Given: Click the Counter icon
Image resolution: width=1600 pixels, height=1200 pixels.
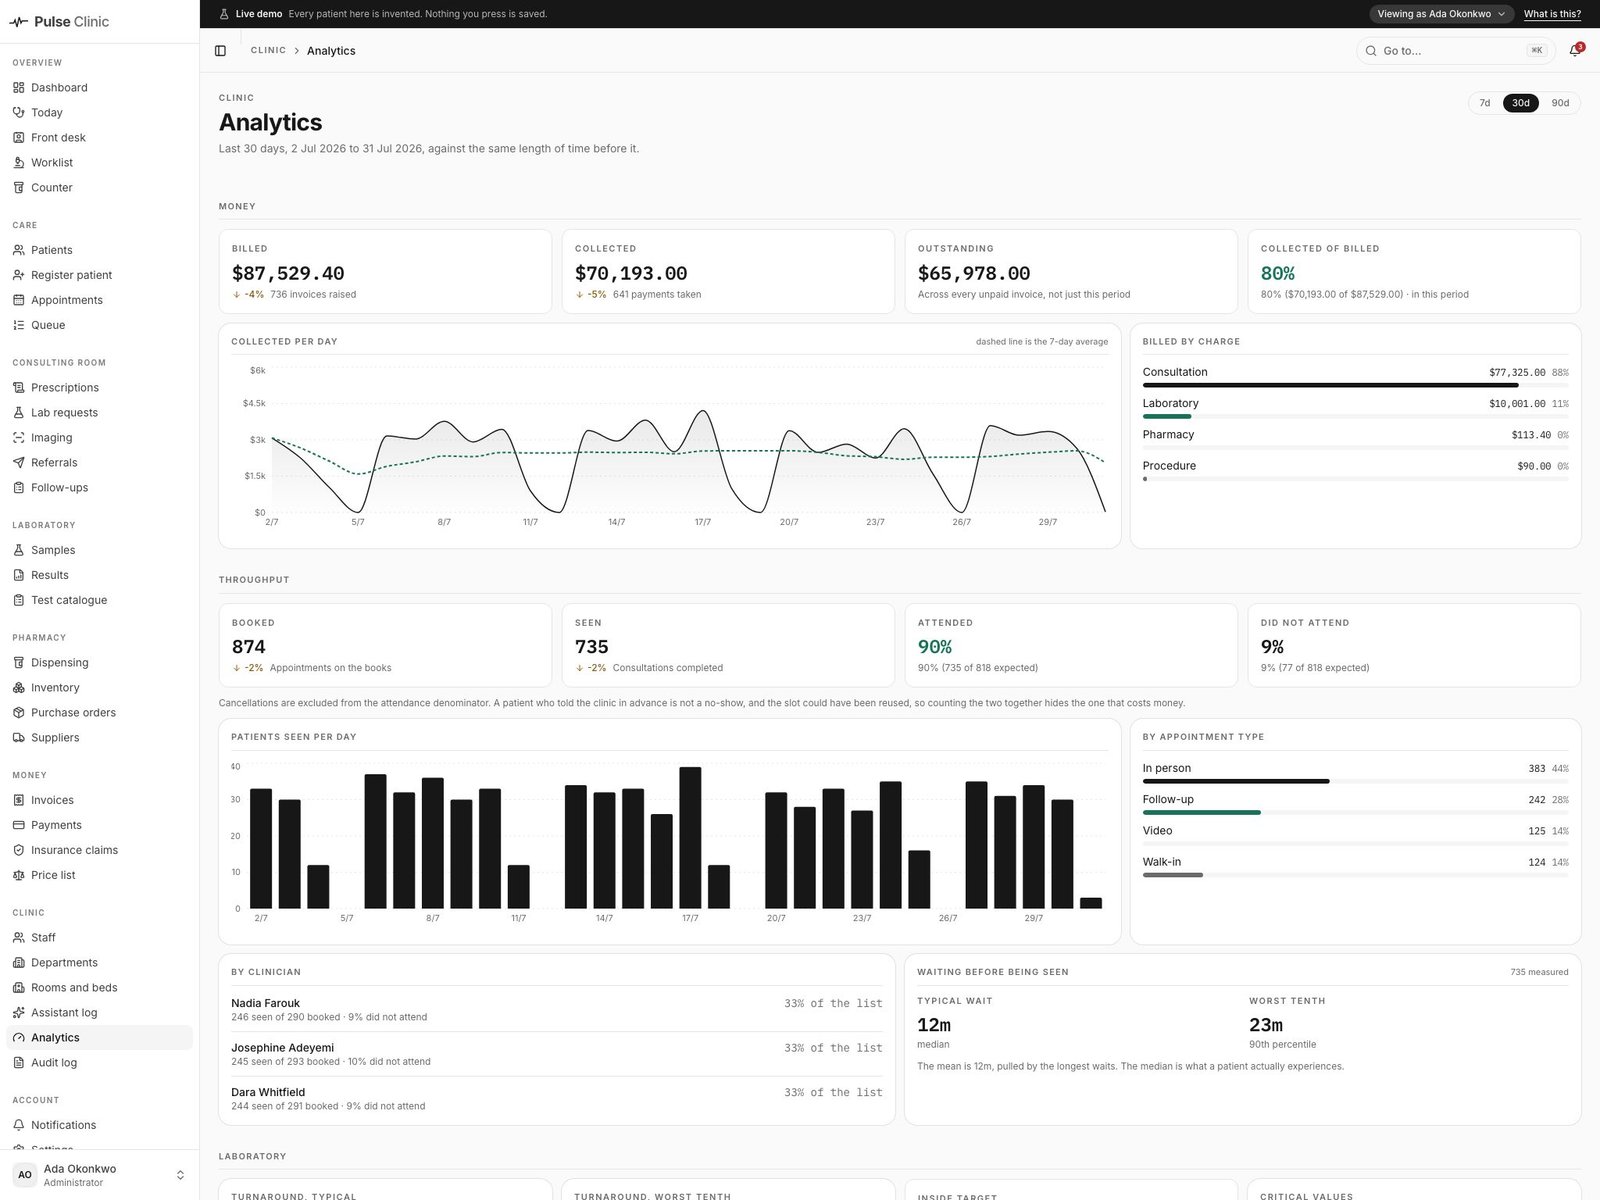Looking at the screenshot, I should point(19,188).
